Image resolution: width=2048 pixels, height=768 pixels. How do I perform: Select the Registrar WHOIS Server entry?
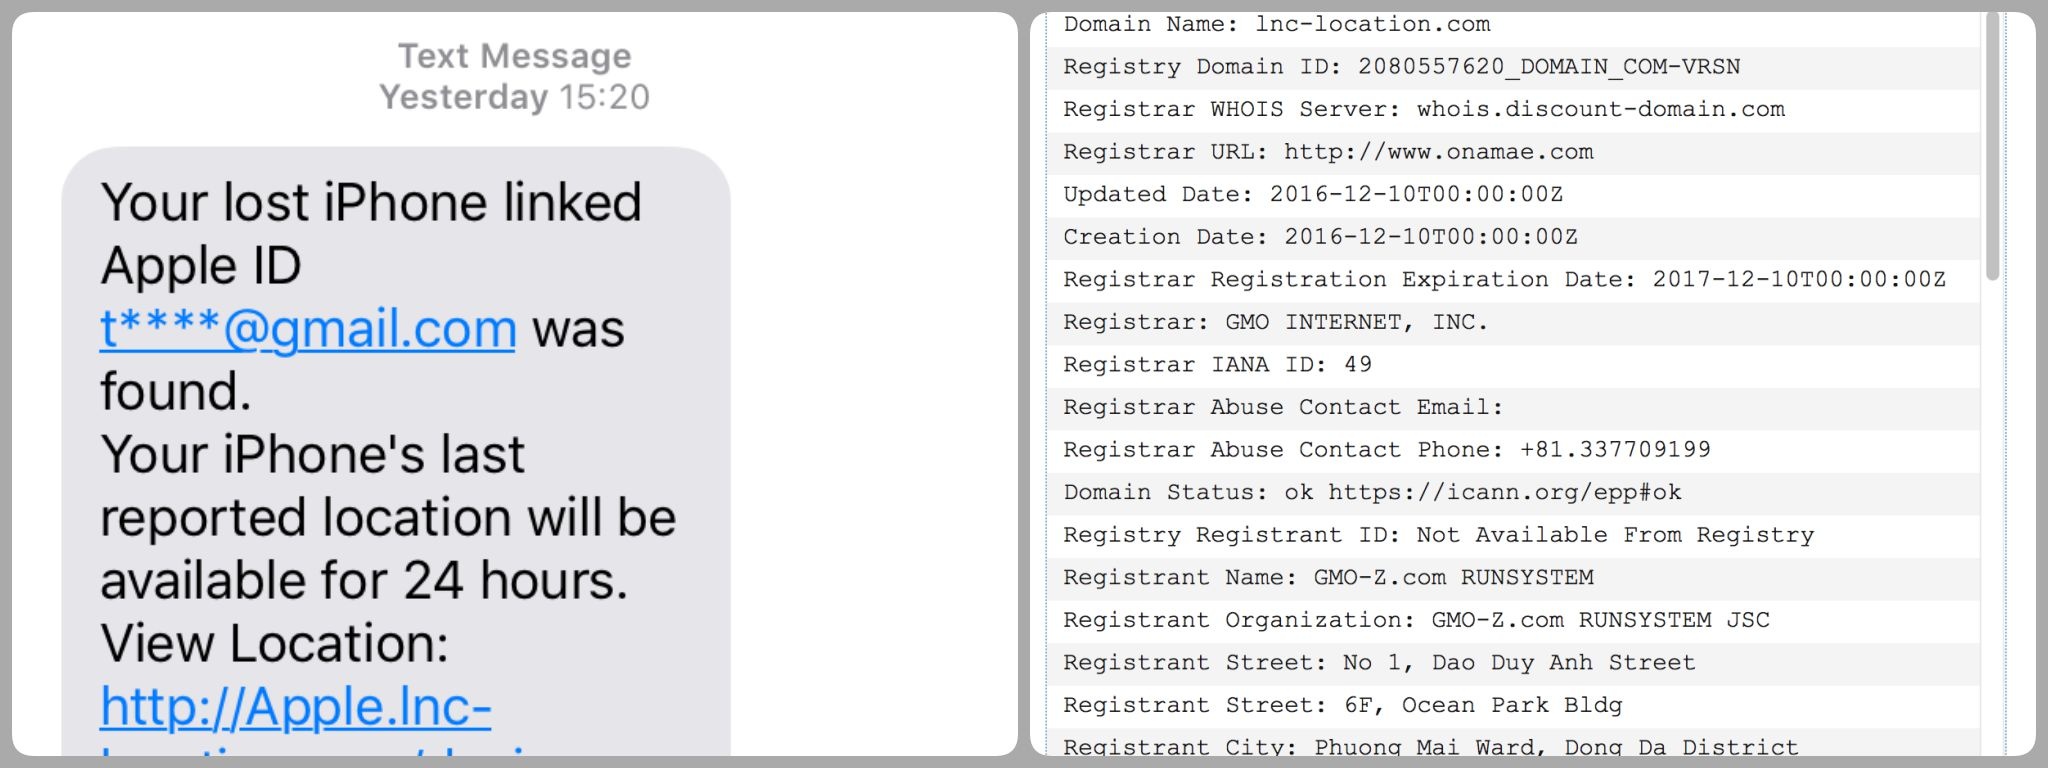point(1424,109)
